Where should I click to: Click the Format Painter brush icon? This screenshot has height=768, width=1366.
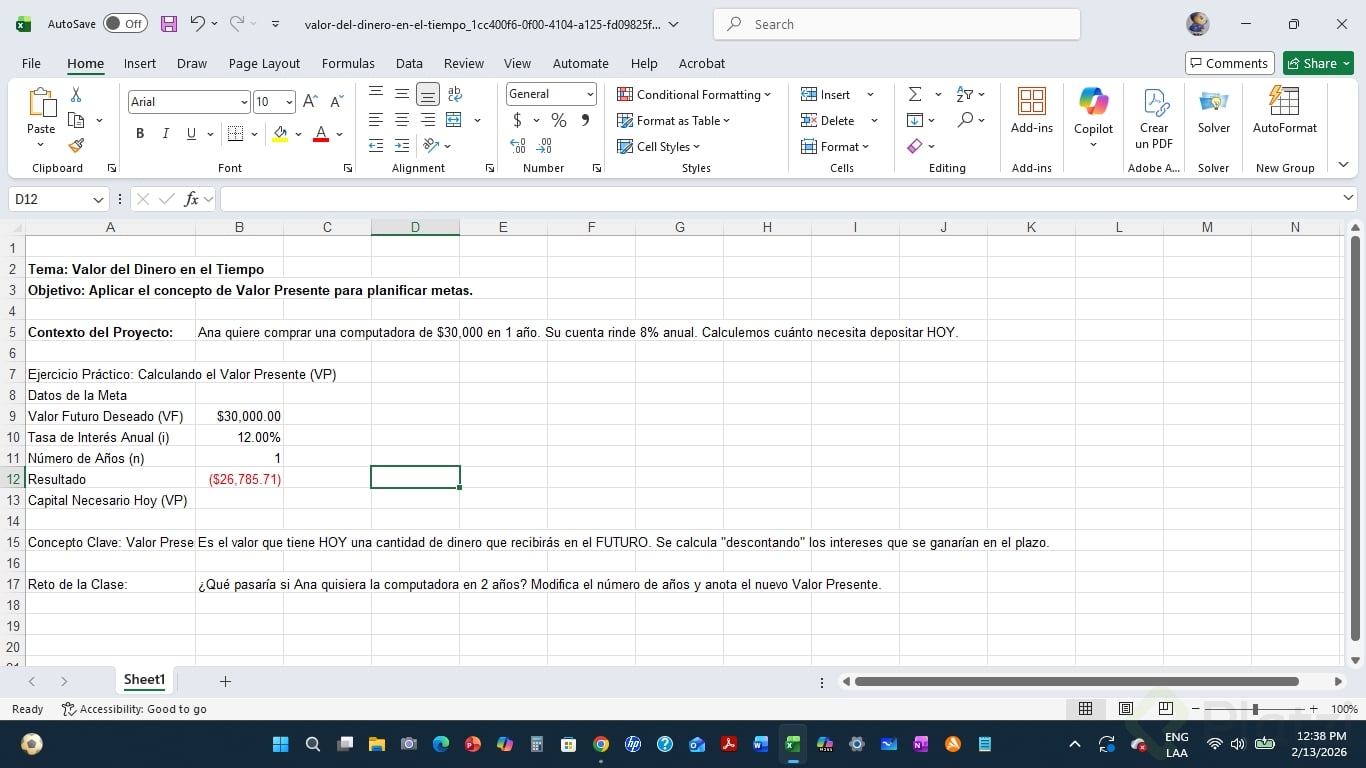pos(76,146)
